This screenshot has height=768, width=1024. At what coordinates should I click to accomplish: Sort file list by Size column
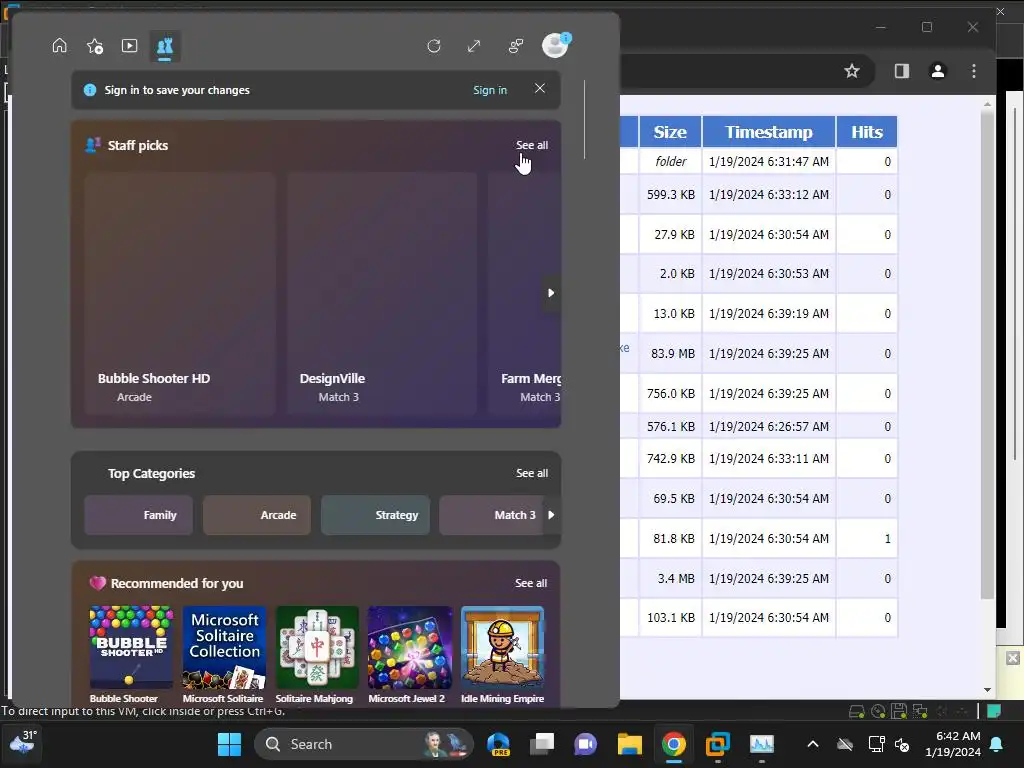point(670,132)
